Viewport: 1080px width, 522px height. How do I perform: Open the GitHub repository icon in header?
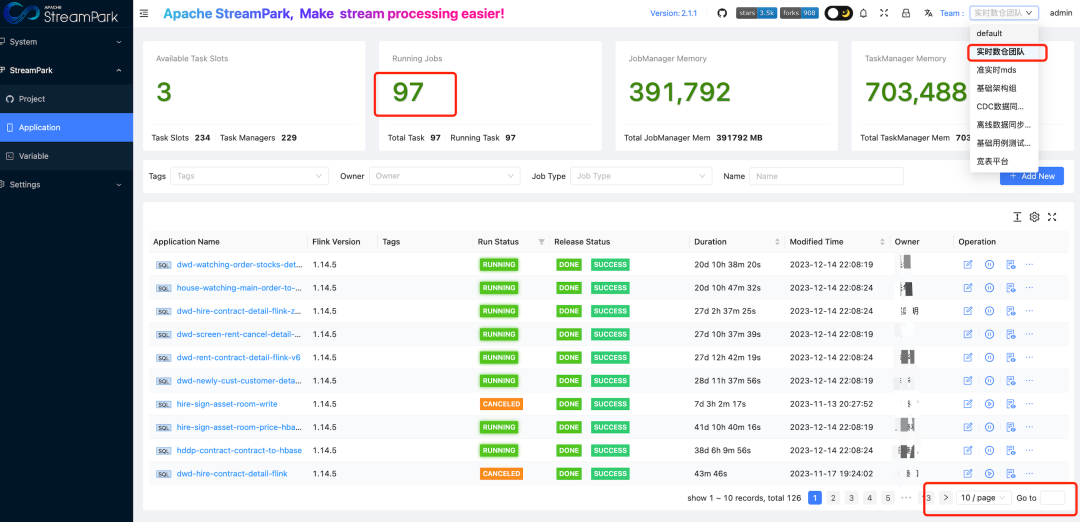tap(722, 13)
